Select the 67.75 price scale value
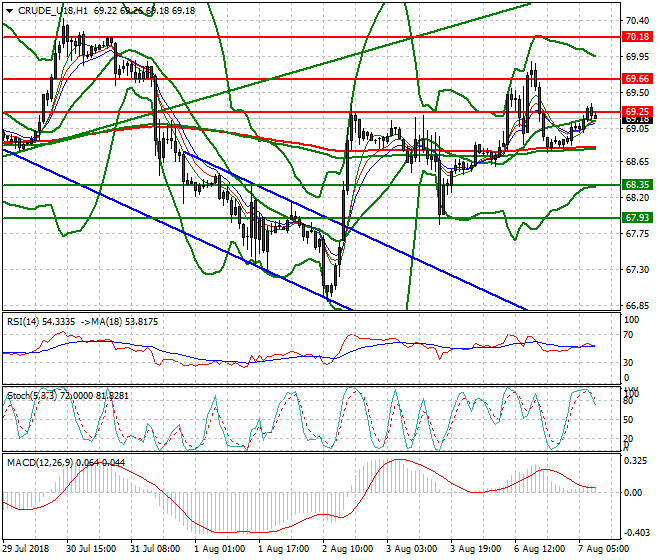 [637, 233]
